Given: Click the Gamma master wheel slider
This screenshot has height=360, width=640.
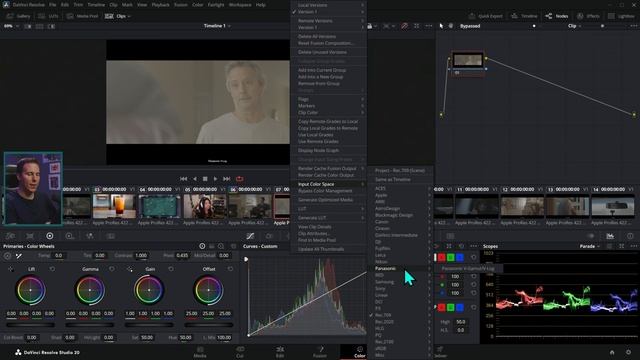Looking at the screenshot, I should 90,325.
